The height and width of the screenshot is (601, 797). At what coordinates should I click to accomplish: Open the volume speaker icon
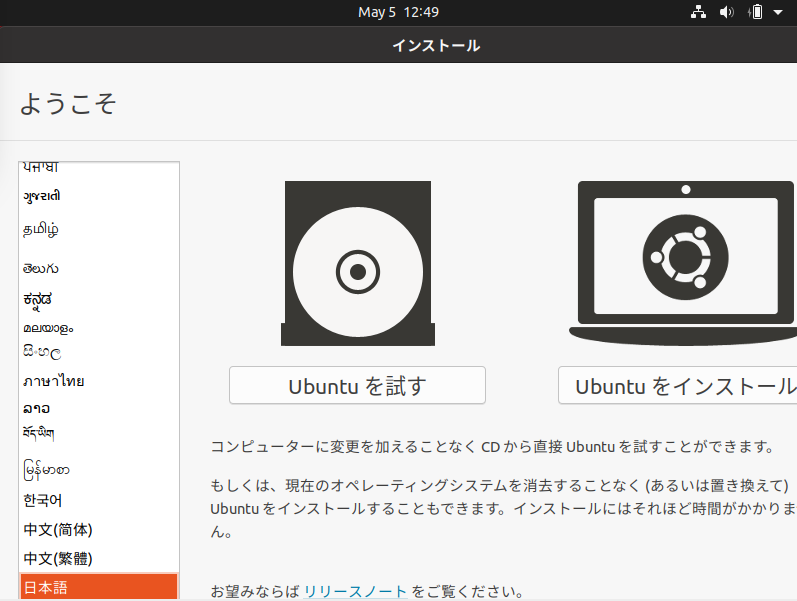coord(726,12)
